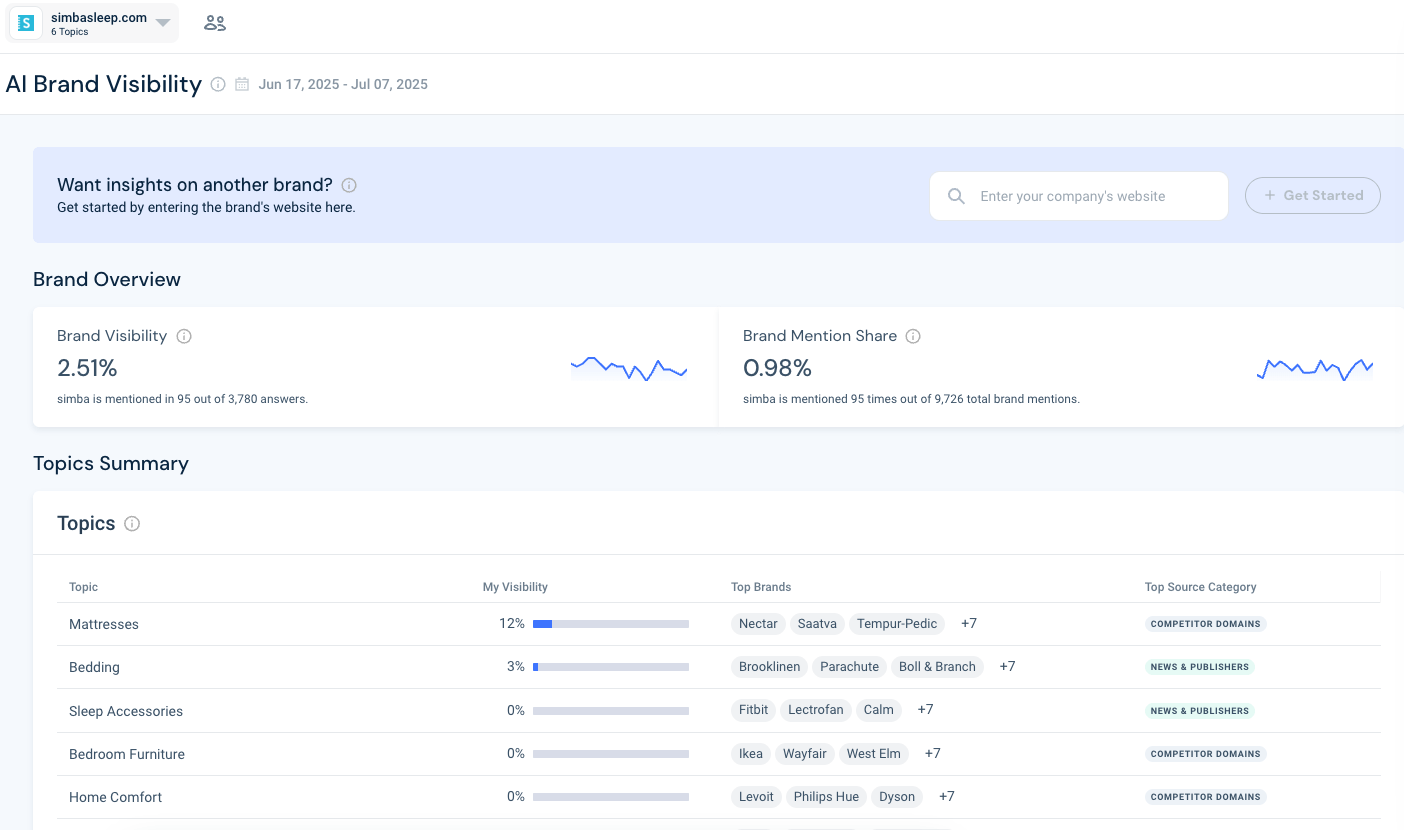Click the search magnifier icon in website field

tap(956, 196)
